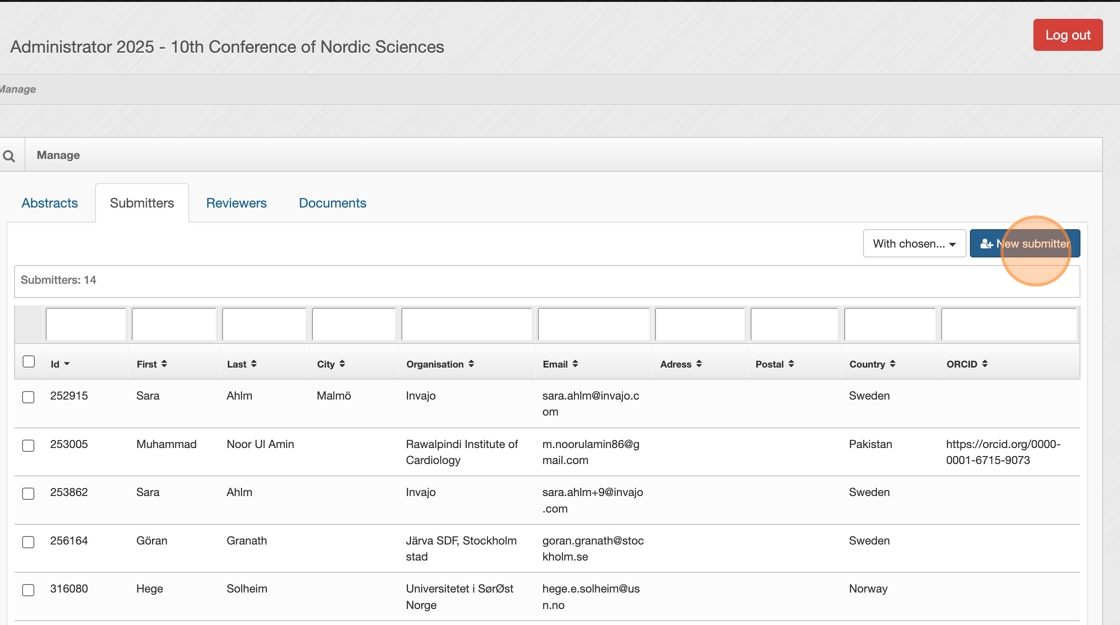Sort by ORCID column arrows

[x=985, y=364]
